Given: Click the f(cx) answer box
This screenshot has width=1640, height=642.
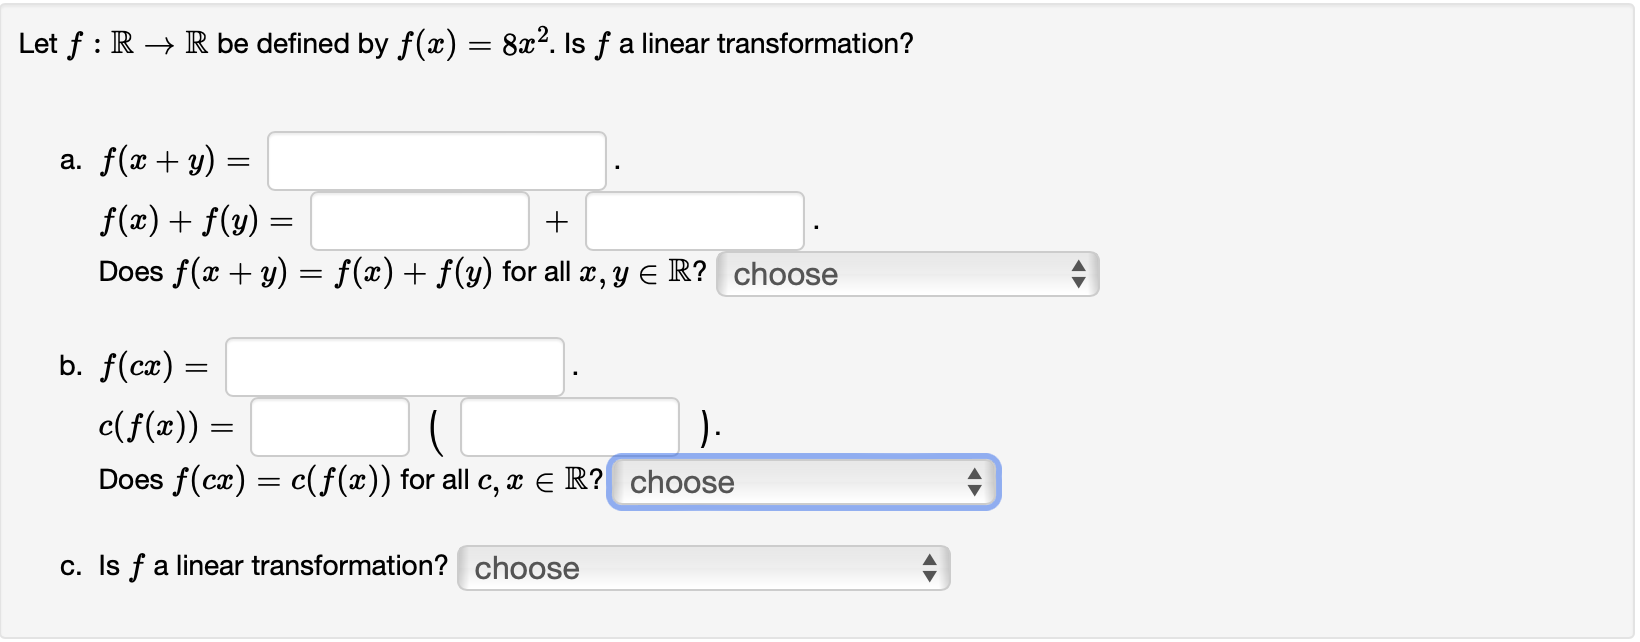Looking at the screenshot, I should coord(395,366).
